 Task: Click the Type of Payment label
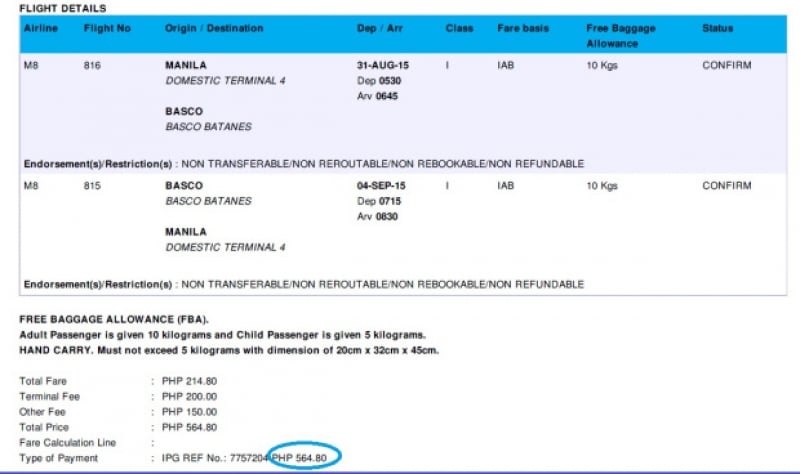(58, 458)
